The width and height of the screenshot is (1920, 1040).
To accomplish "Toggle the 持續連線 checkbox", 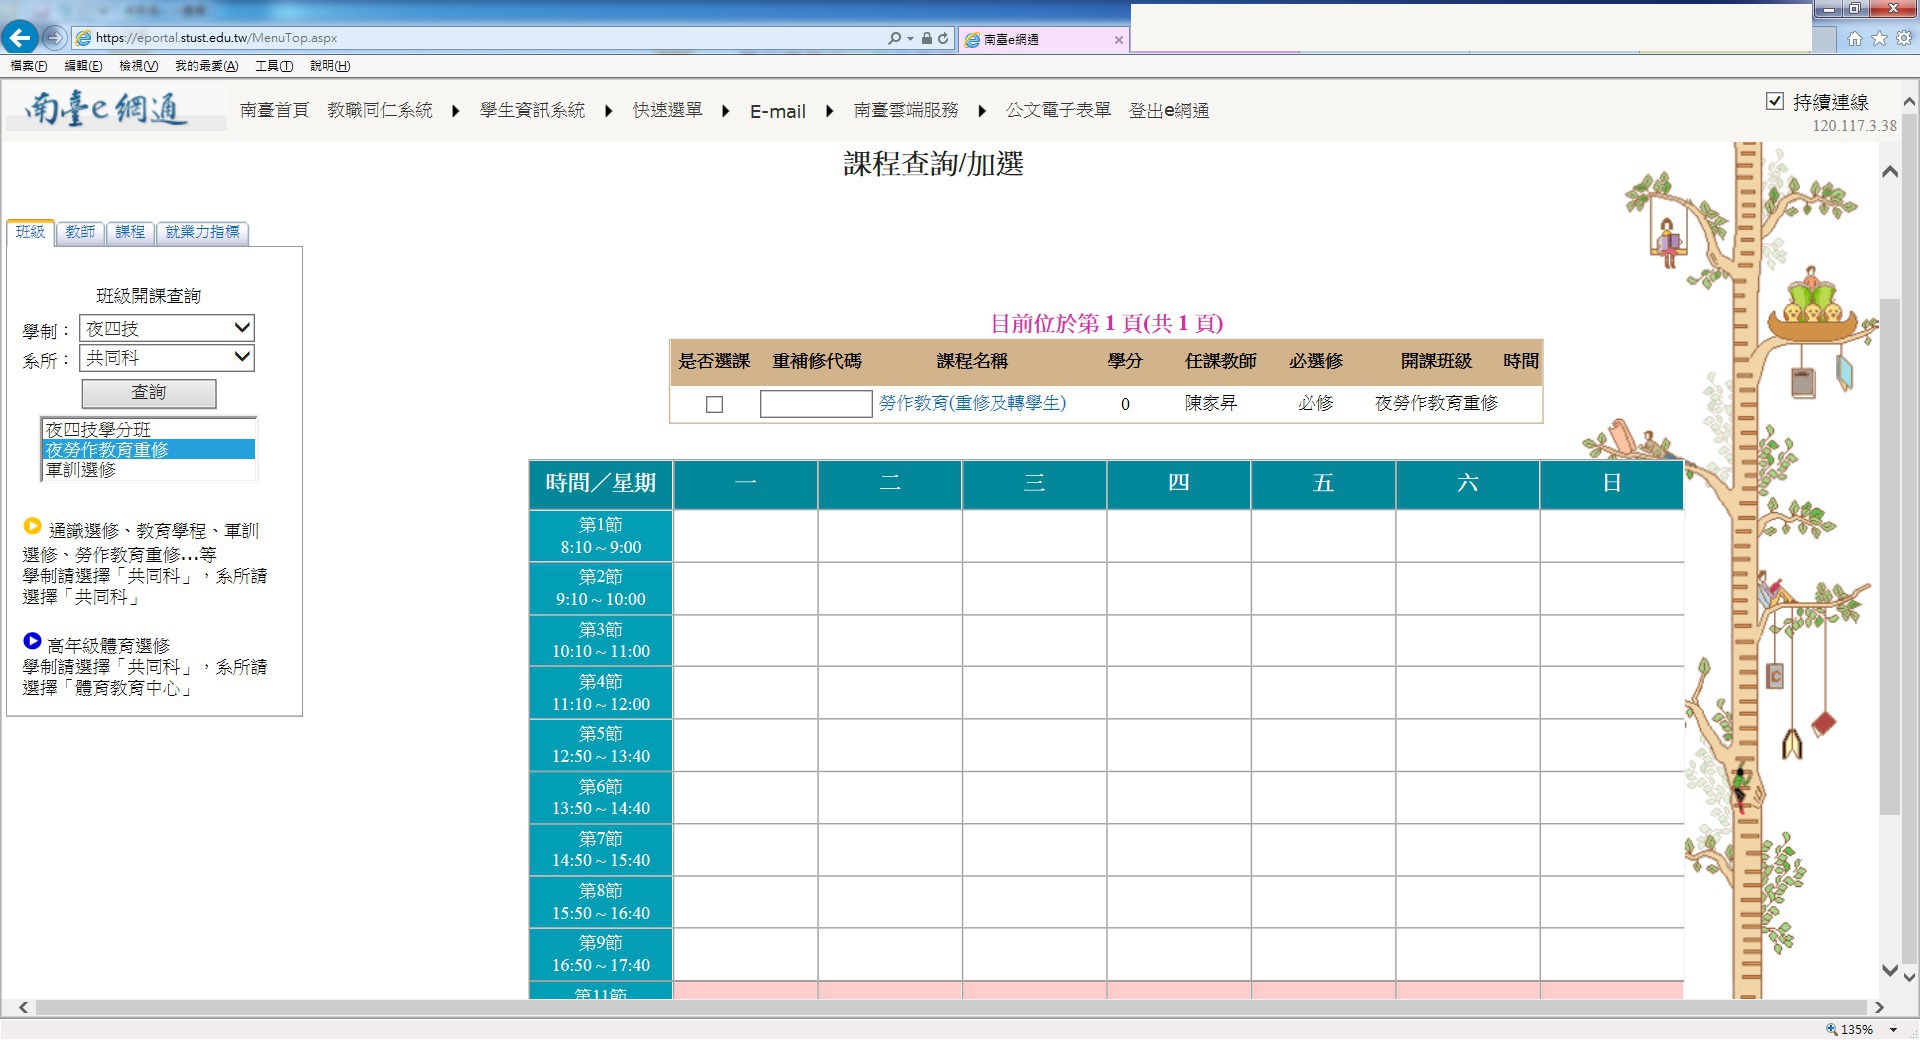I will point(1775,101).
